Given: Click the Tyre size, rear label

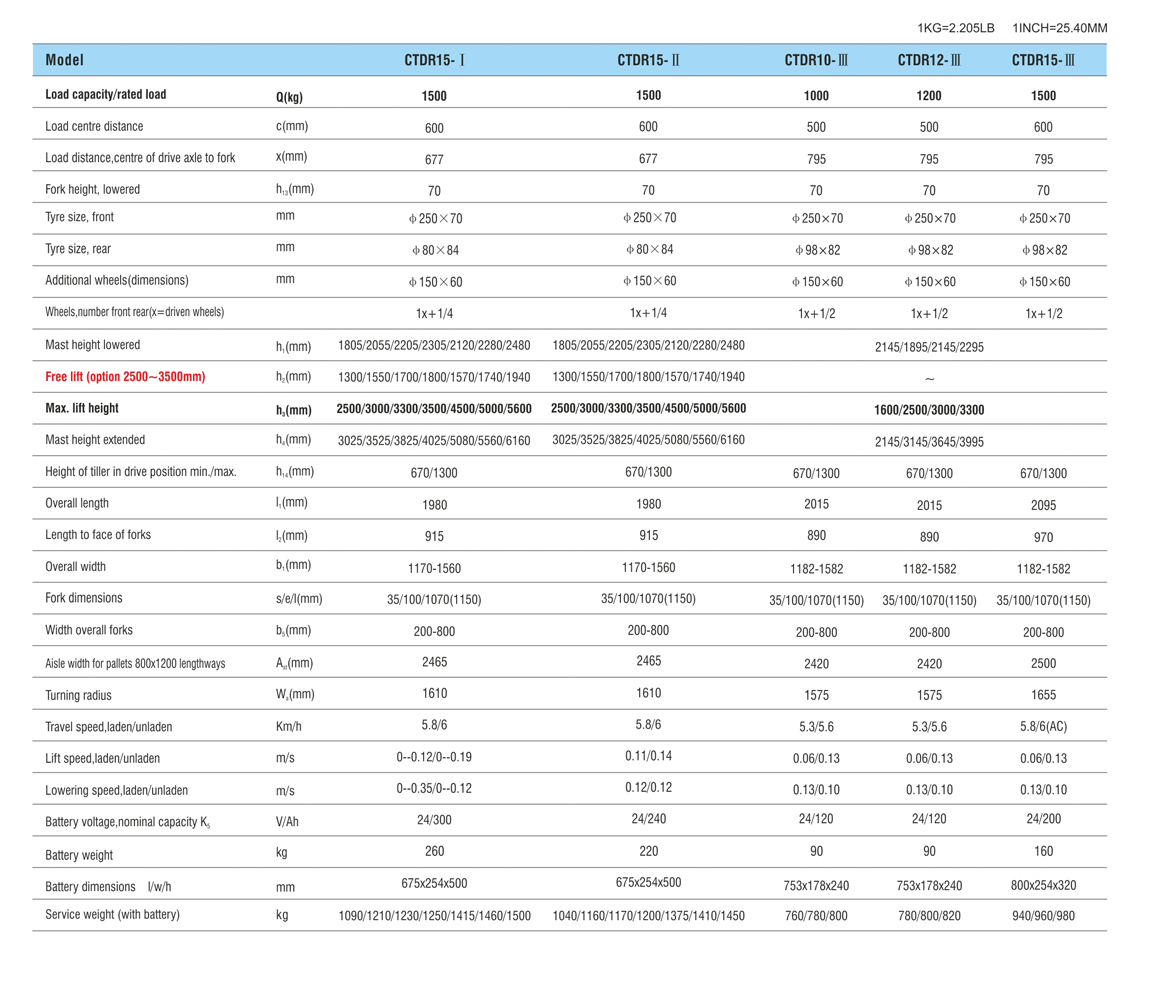Looking at the screenshot, I should (x=78, y=249).
